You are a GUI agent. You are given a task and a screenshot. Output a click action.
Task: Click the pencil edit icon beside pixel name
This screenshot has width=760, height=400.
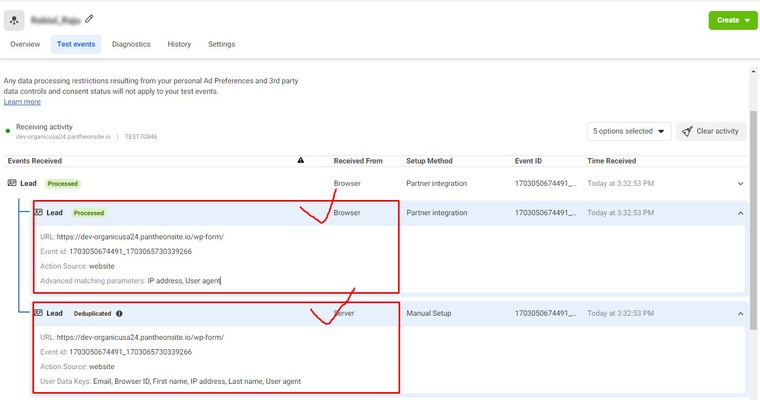90,18
